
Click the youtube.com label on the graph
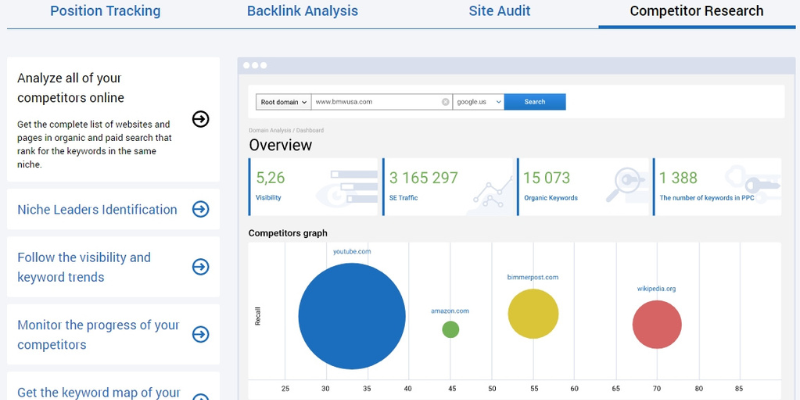[x=352, y=252]
